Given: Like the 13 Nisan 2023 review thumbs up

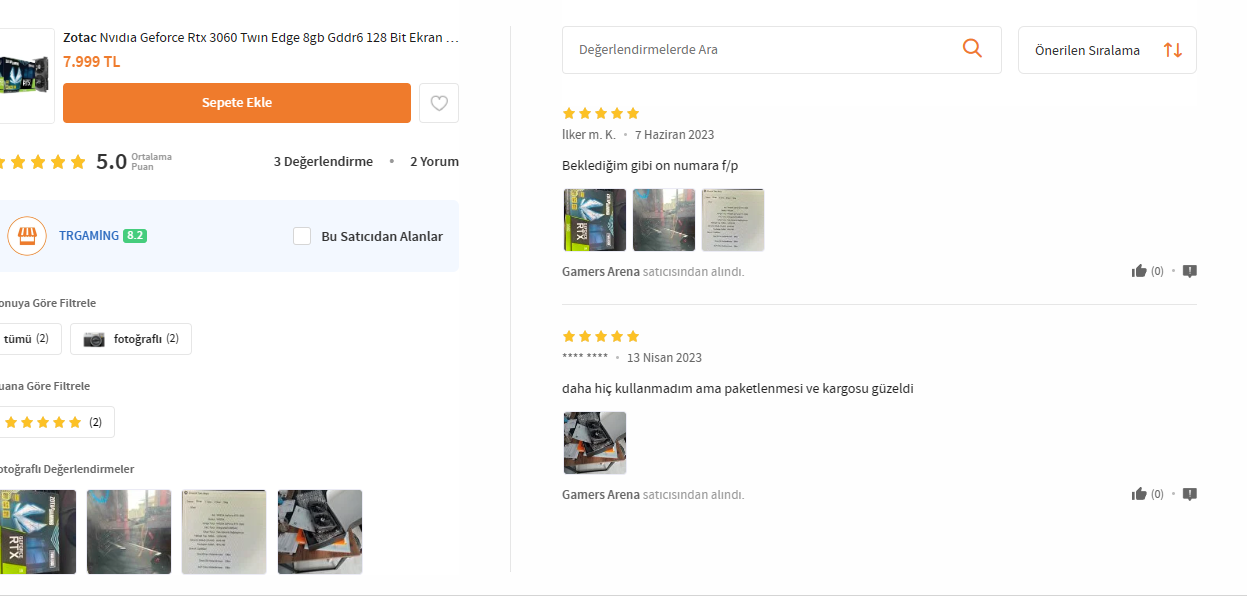Looking at the screenshot, I should 1139,494.
